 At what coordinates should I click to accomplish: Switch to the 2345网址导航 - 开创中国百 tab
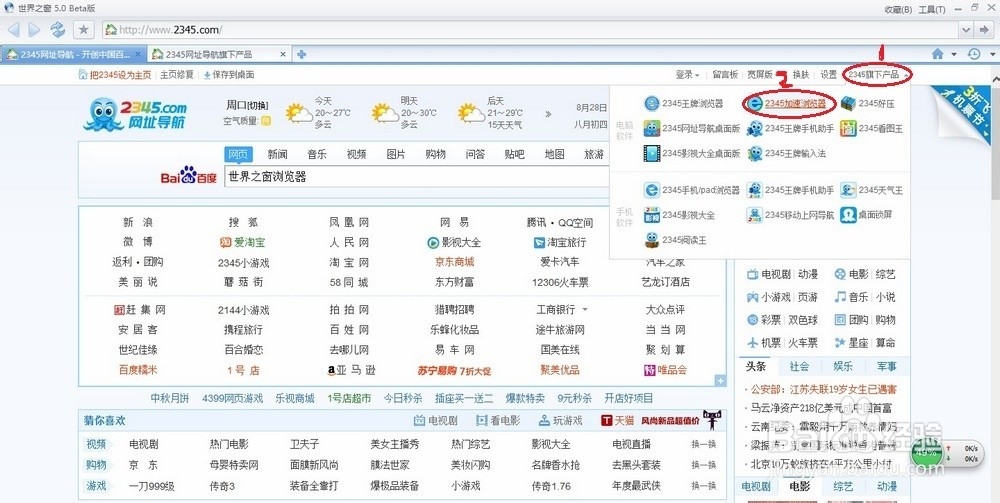(x=73, y=54)
